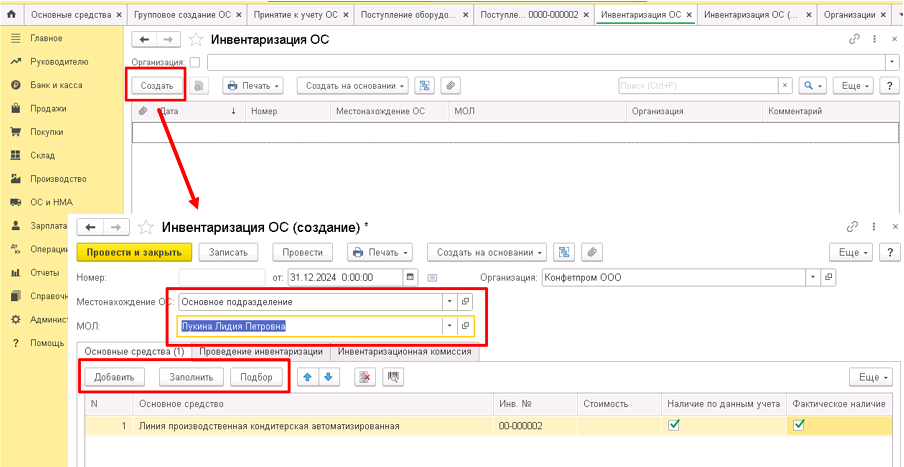
Task: Open search options magnifier dropdown
Action: pos(812,85)
